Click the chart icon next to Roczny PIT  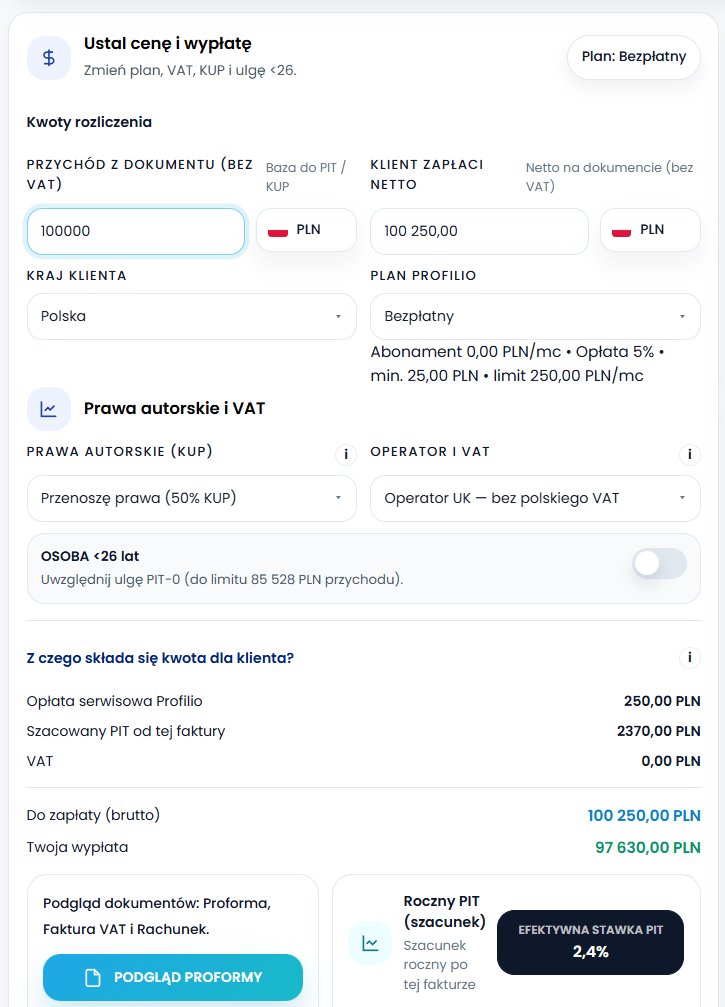click(370, 942)
